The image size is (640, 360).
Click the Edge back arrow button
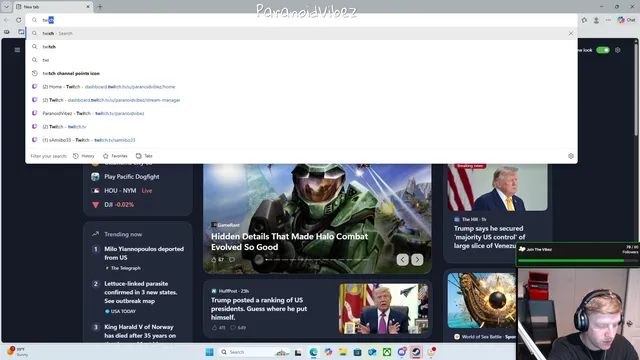[x=6, y=20]
